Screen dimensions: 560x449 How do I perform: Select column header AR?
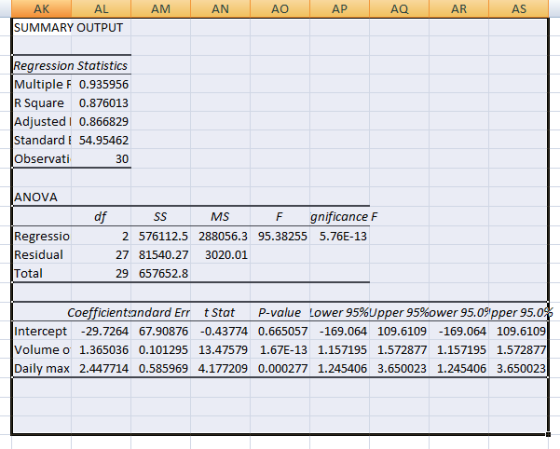point(459,9)
